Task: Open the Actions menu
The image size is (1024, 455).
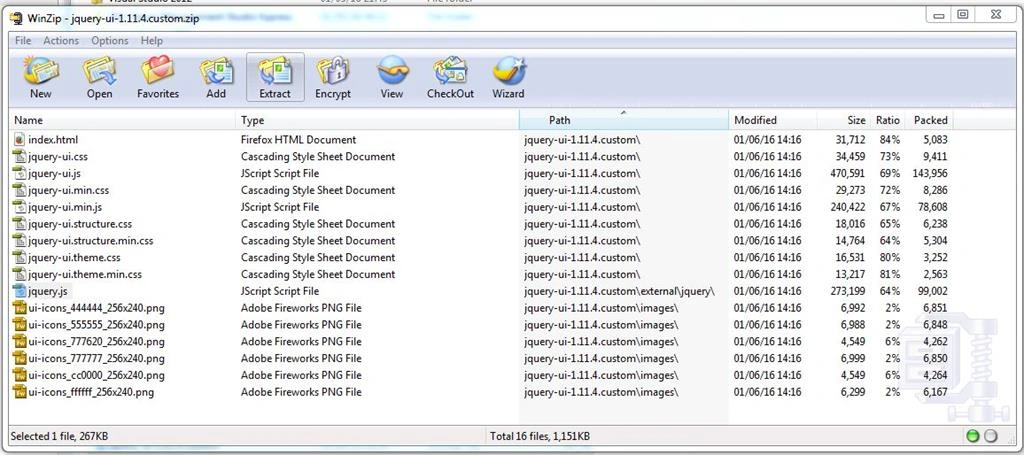Action: (61, 40)
